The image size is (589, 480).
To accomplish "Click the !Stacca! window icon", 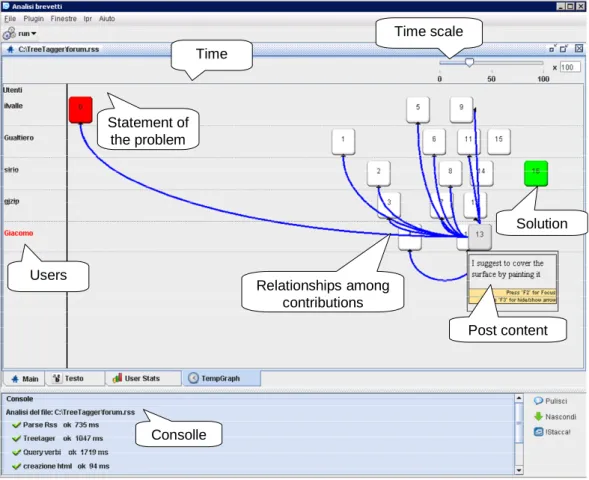I will coord(538,432).
